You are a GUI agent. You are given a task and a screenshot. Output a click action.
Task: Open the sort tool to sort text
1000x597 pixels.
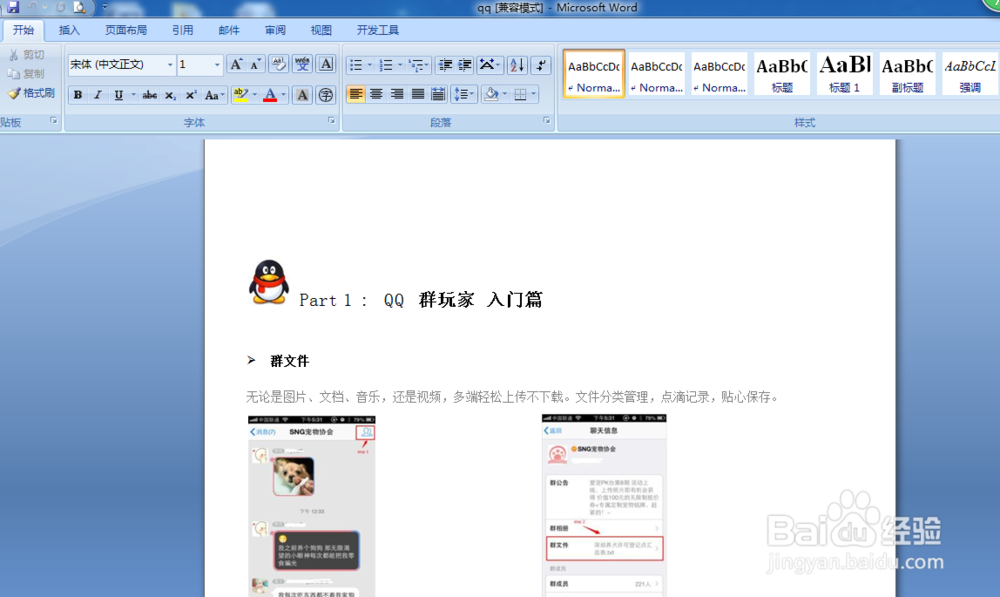click(516, 64)
